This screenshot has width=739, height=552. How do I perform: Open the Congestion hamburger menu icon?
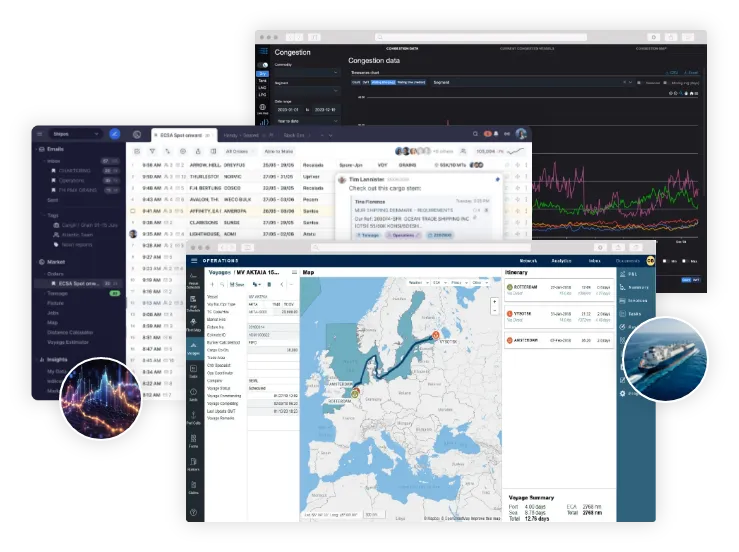click(x=263, y=52)
